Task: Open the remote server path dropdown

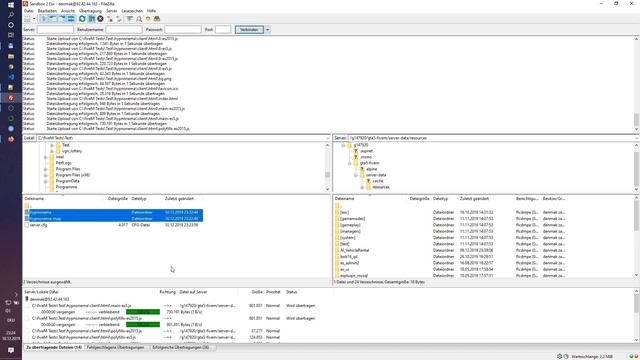Action: click(636, 138)
